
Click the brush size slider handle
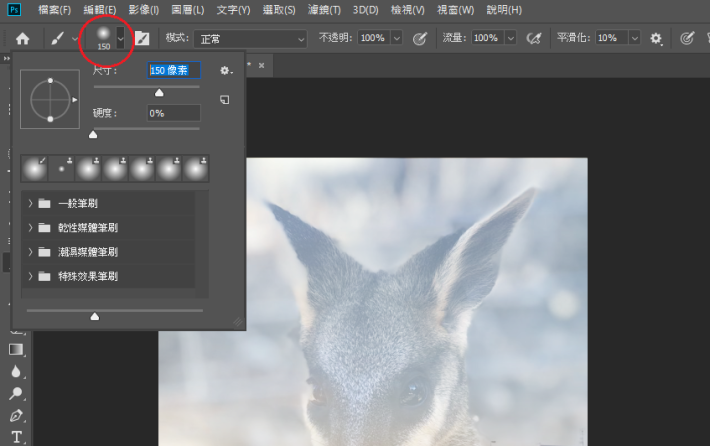coord(159,93)
